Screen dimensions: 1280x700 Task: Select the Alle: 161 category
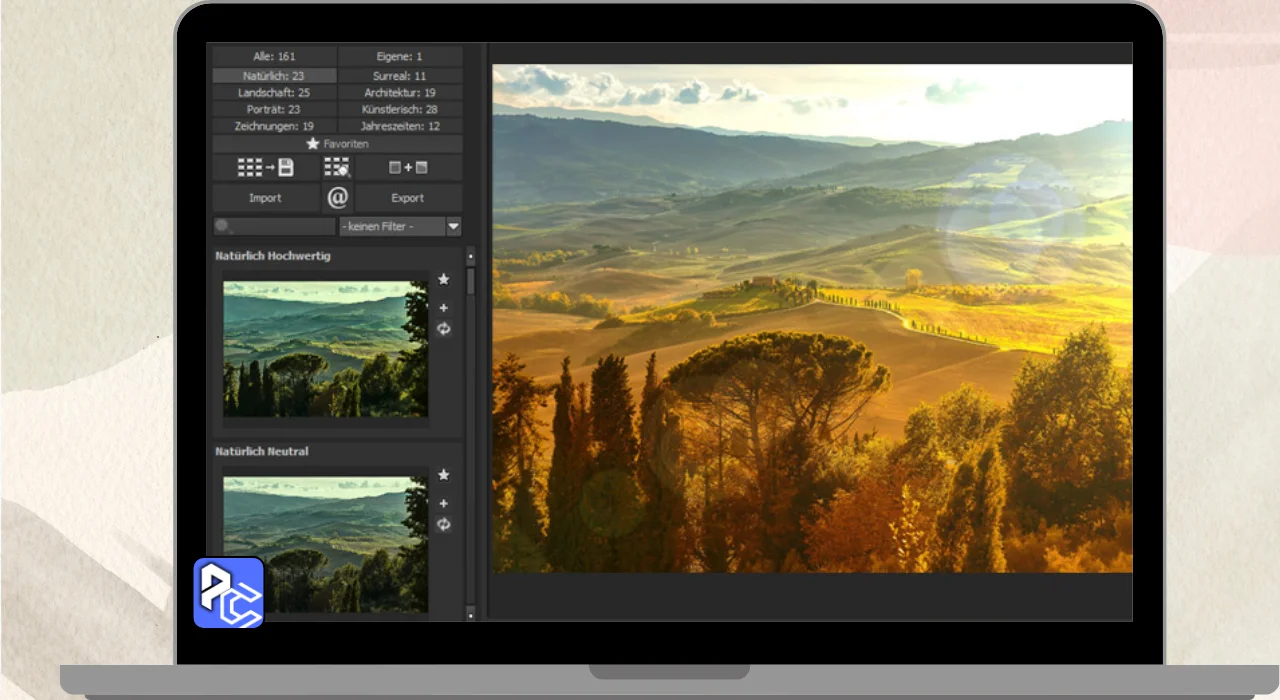point(274,57)
